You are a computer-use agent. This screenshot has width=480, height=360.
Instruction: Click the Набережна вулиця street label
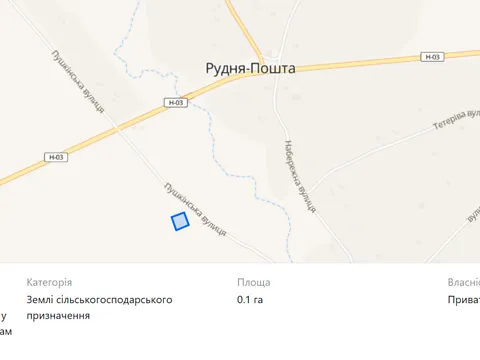pos(300,176)
